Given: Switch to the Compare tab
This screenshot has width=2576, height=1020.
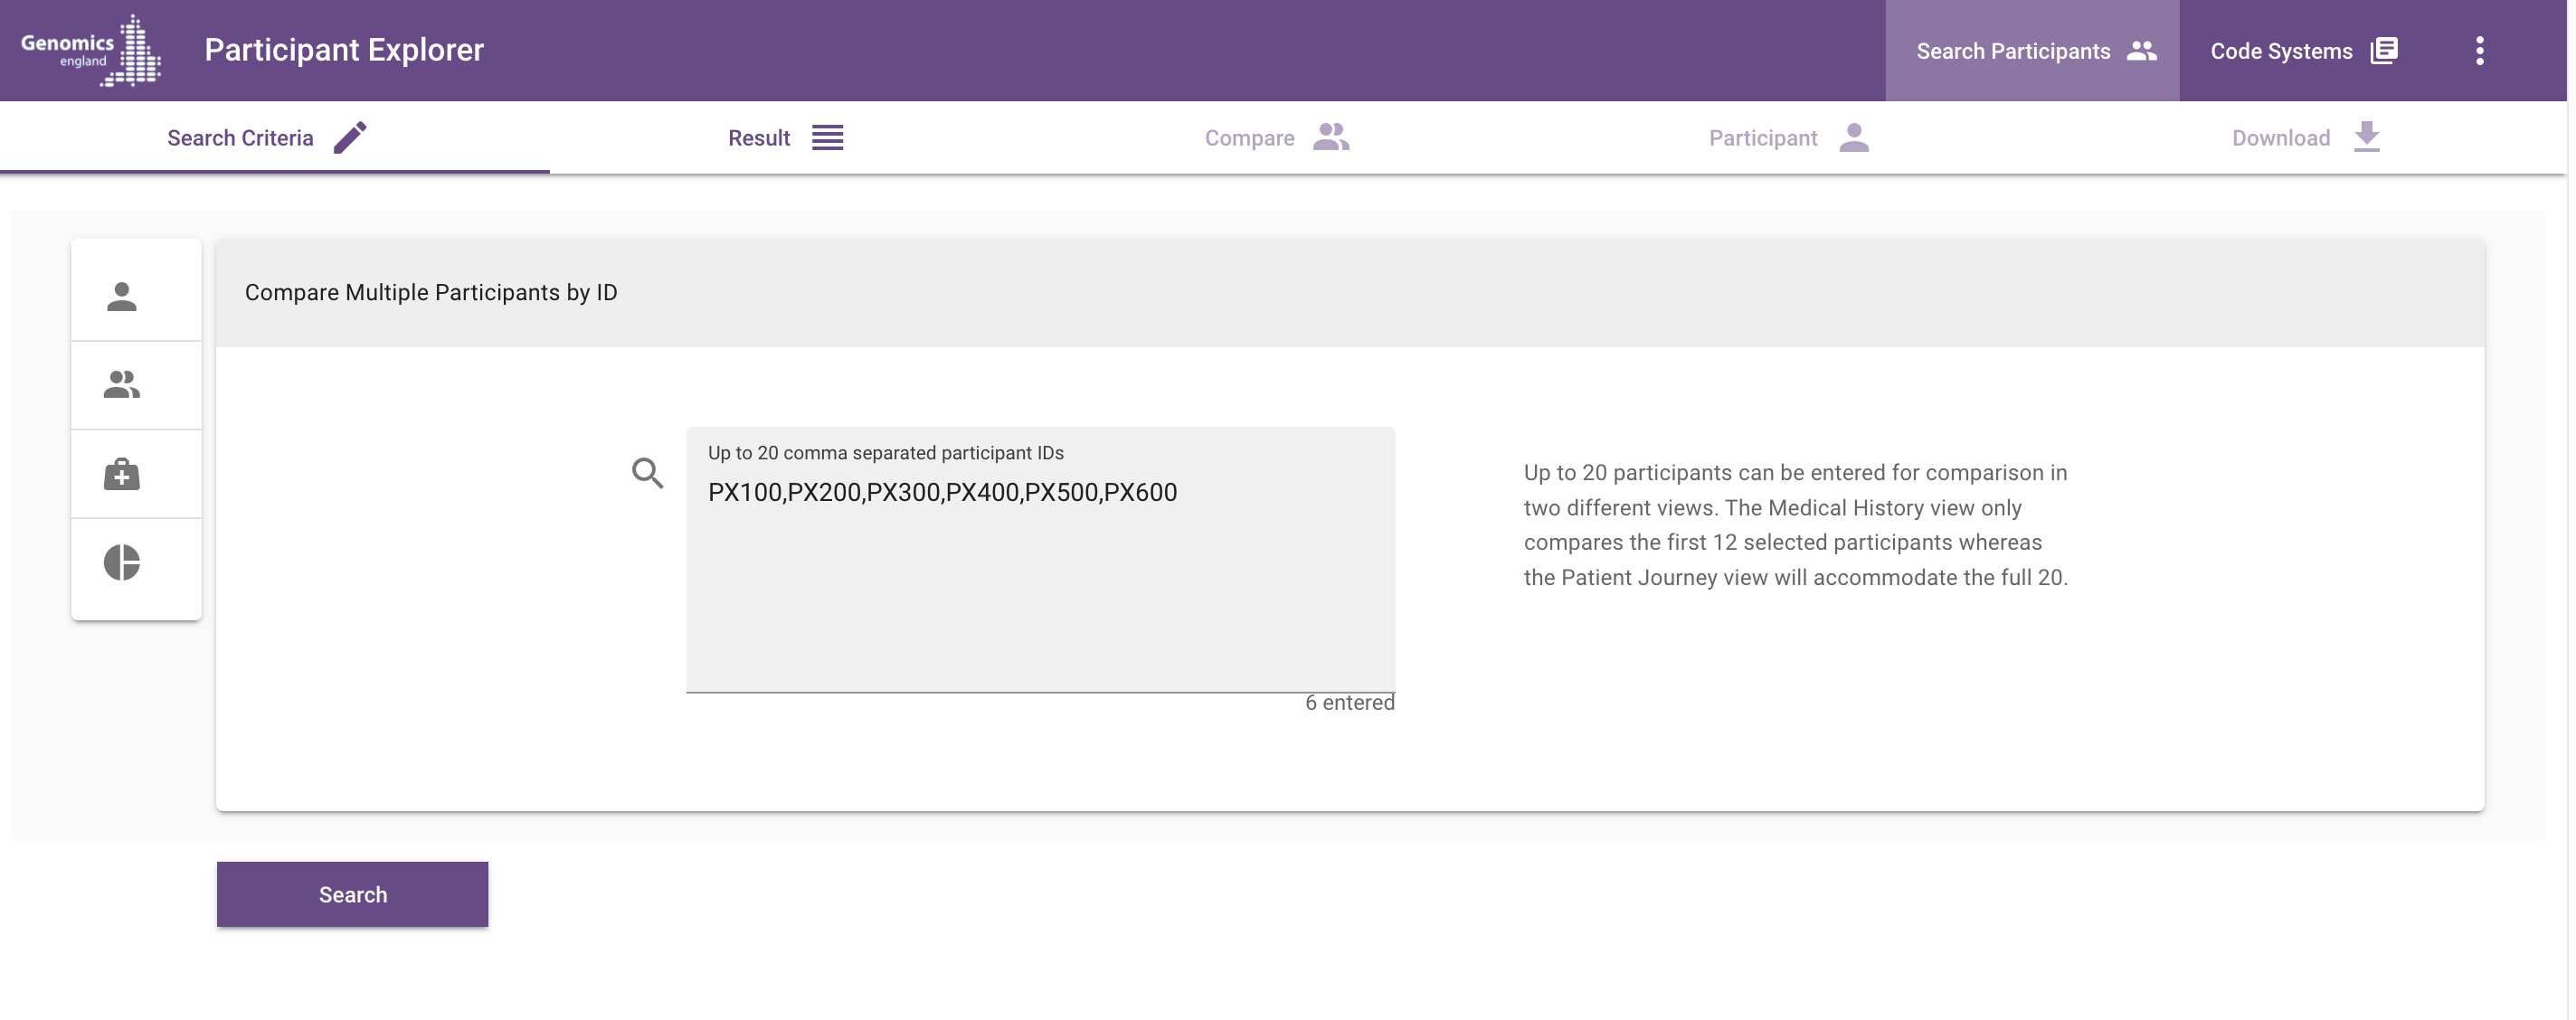Looking at the screenshot, I should point(1276,138).
